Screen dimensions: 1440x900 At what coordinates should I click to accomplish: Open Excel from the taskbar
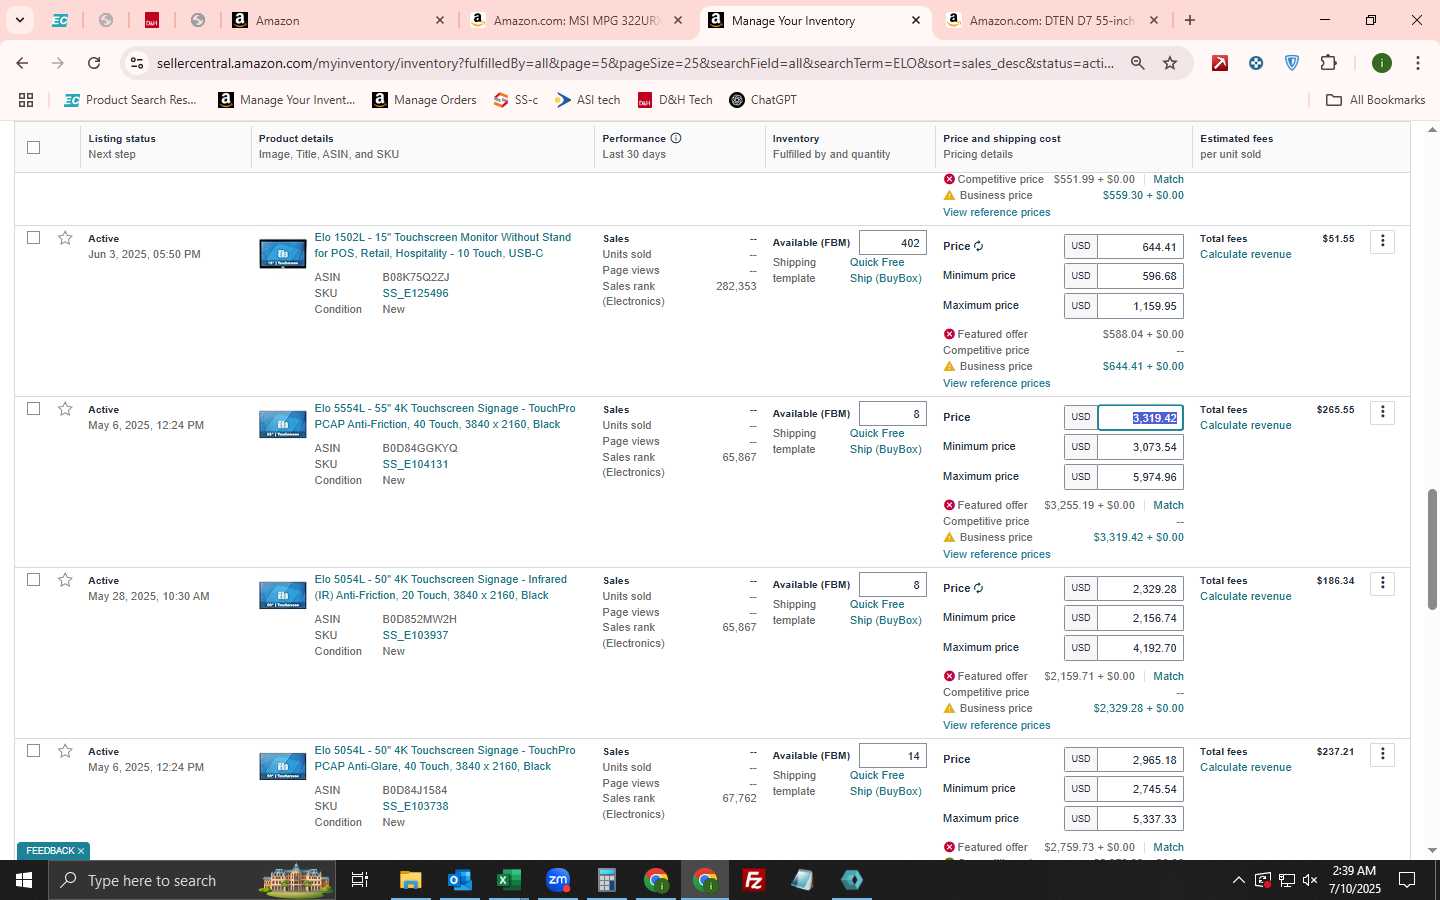[x=508, y=880]
